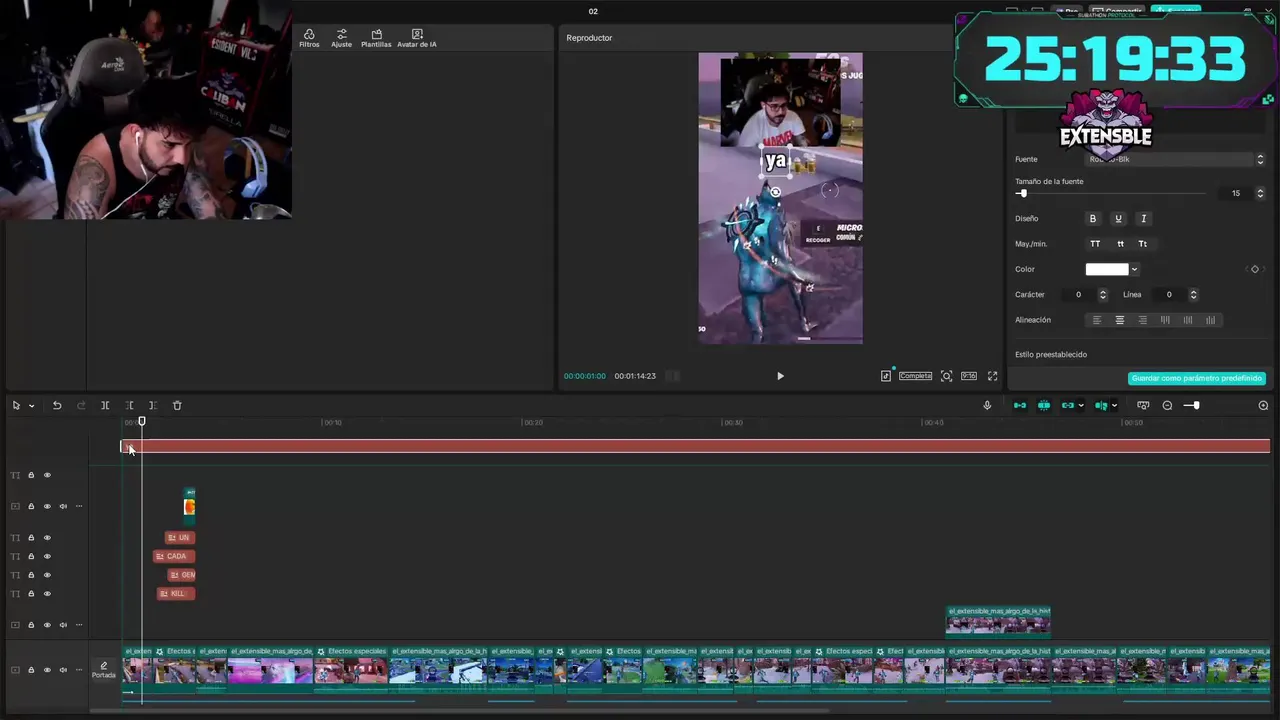Viewport: 1280px width, 720px height.
Task: Hide the main video track with eye icon
Action: tap(47, 670)
